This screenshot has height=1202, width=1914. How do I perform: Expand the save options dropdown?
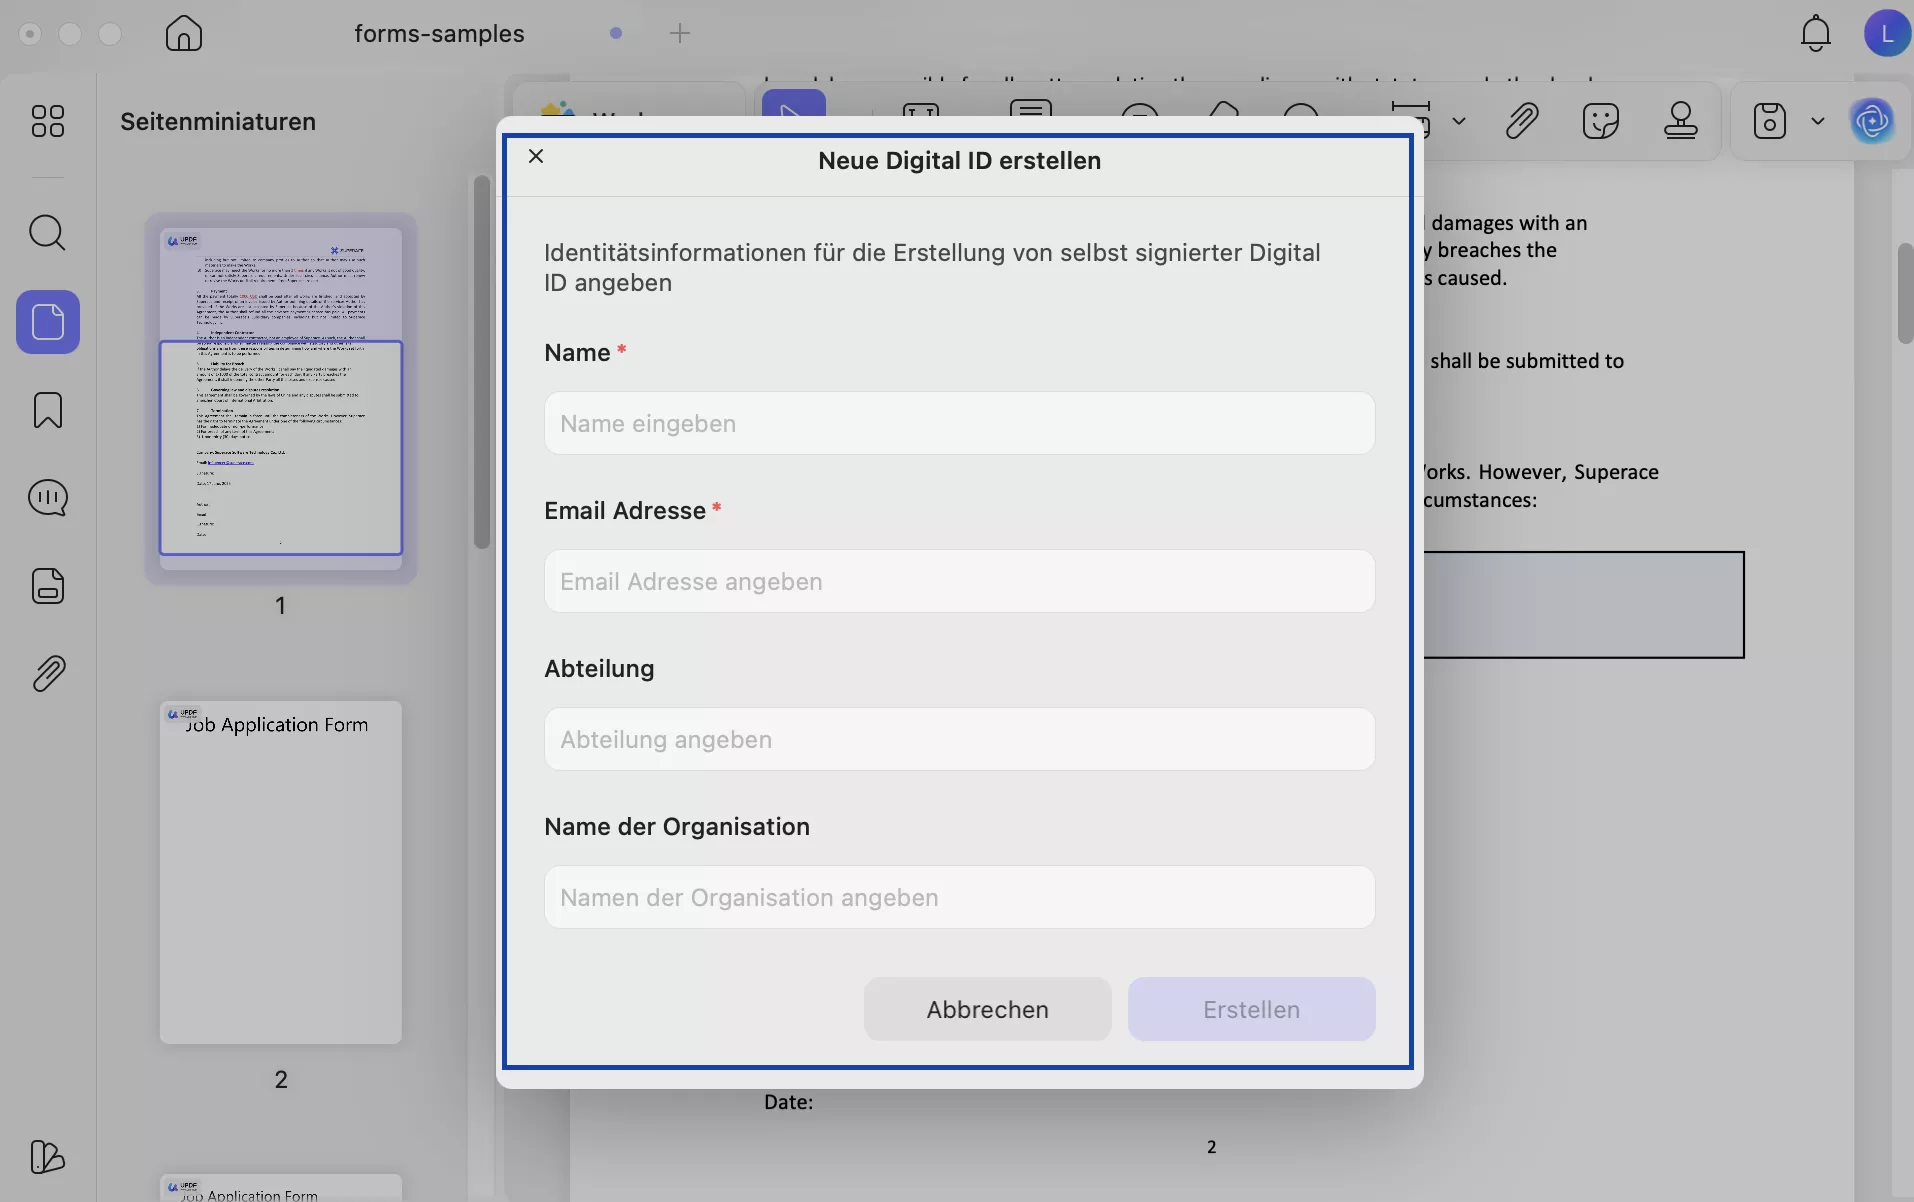[1818, 120]
